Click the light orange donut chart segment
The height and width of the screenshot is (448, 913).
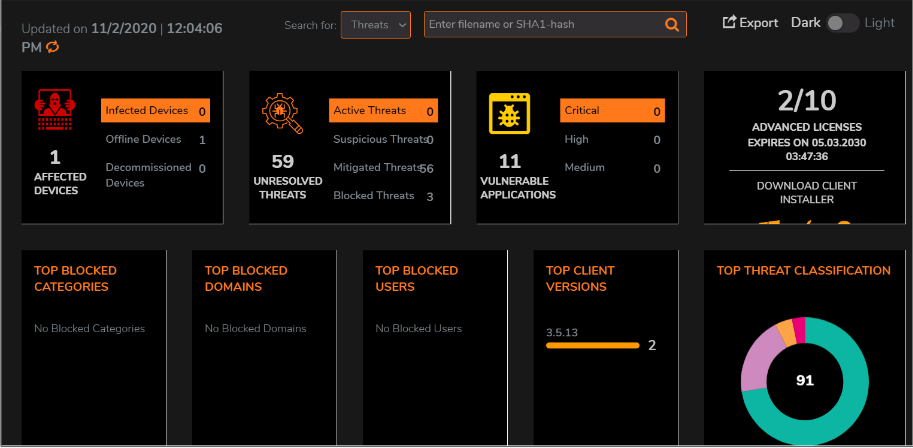(x=786, y=332)
